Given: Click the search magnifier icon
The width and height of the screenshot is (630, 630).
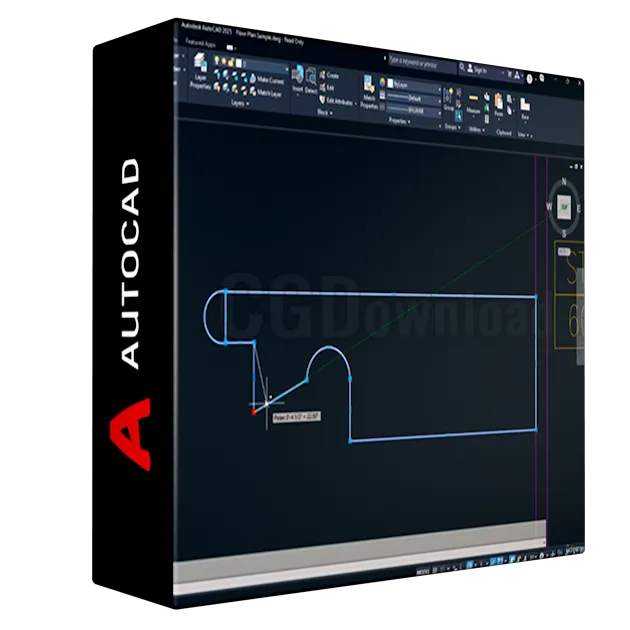Looking at the screenshot, I should point(462,68).
